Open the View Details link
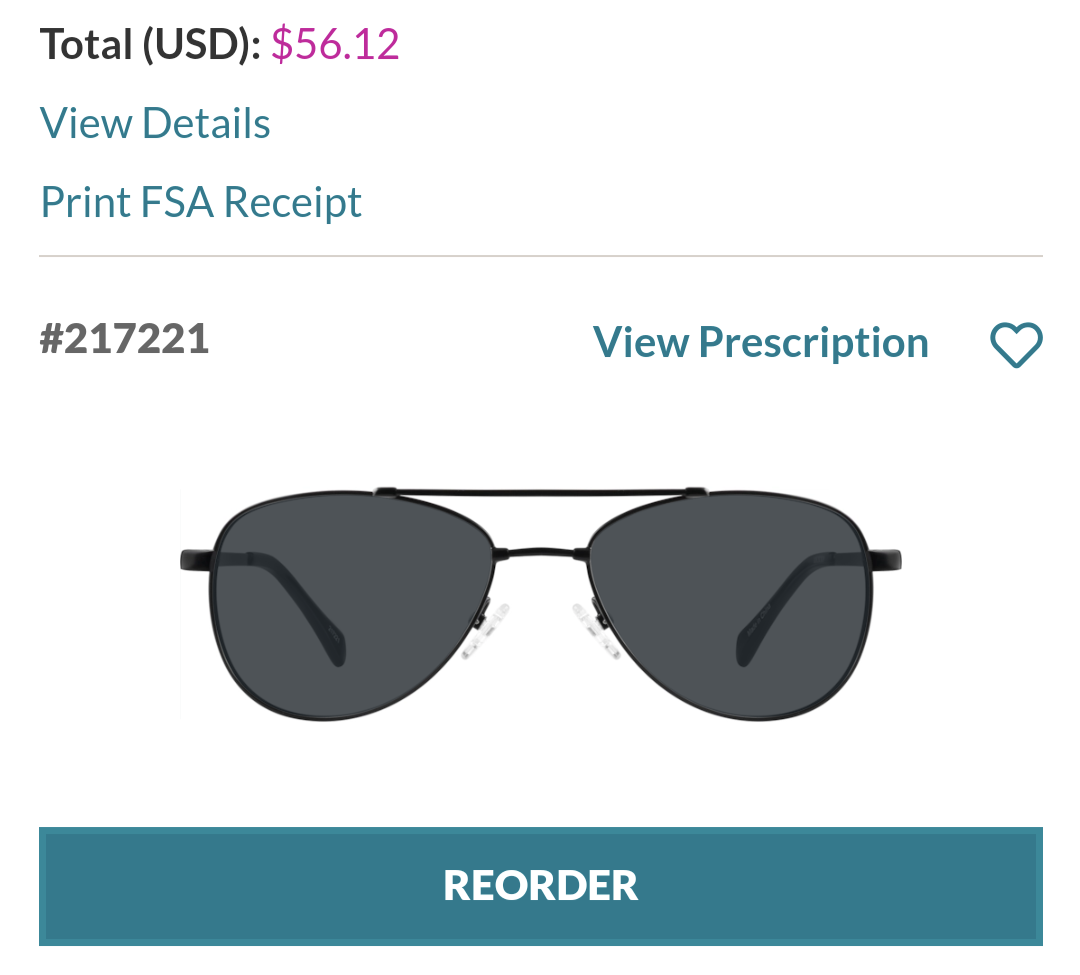The width and height of the screenshot is (1080, 975). (x=155, y=123)
